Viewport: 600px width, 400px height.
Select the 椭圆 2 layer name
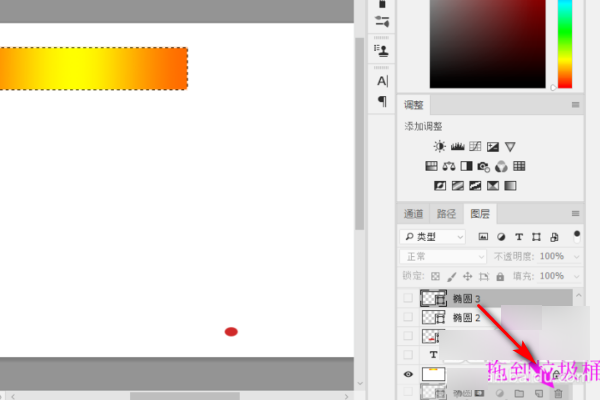coord(466,317)
